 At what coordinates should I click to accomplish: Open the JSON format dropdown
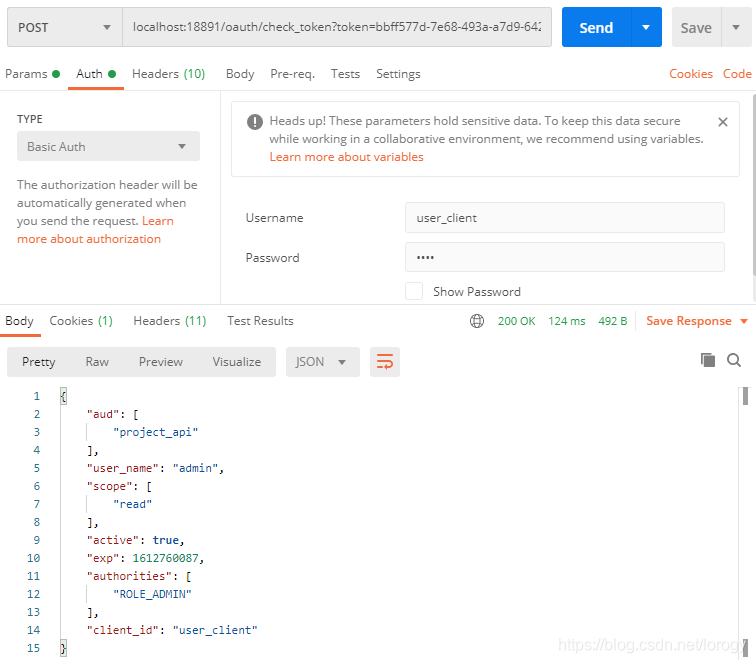click(x=323, y=362)
